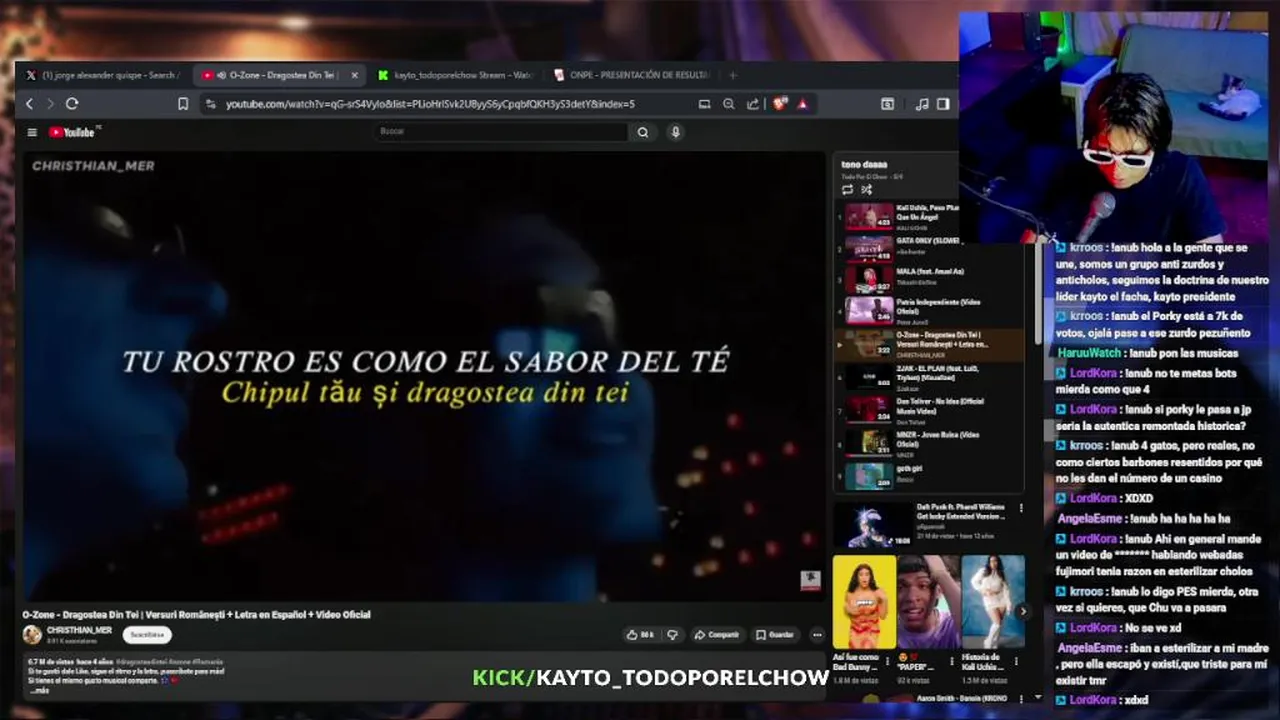
Task: Click the site settings icon beside the URL
Action: click(x=210, y=104)
